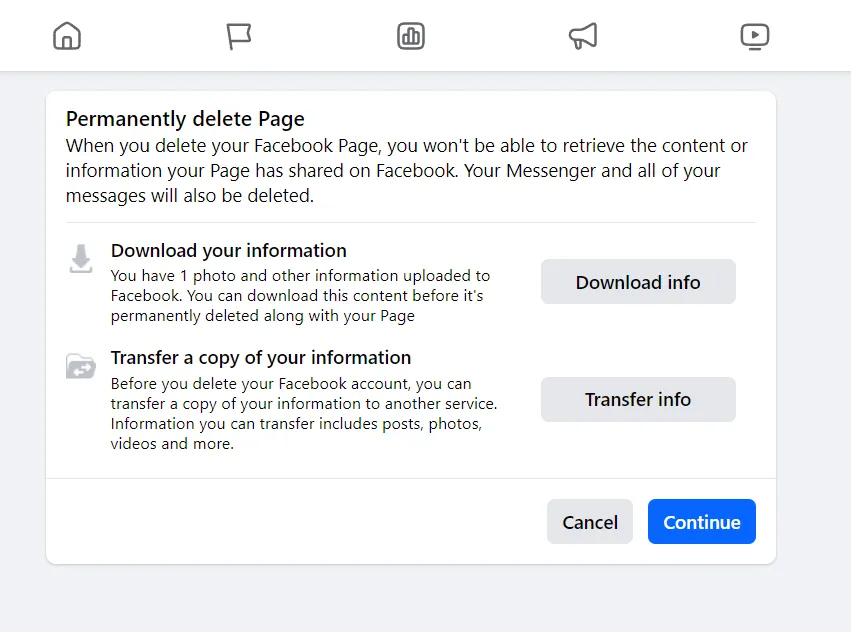The width and height of the screenshot is (851, 632).
Task: Cancel the page deletion
Action: 590,522
